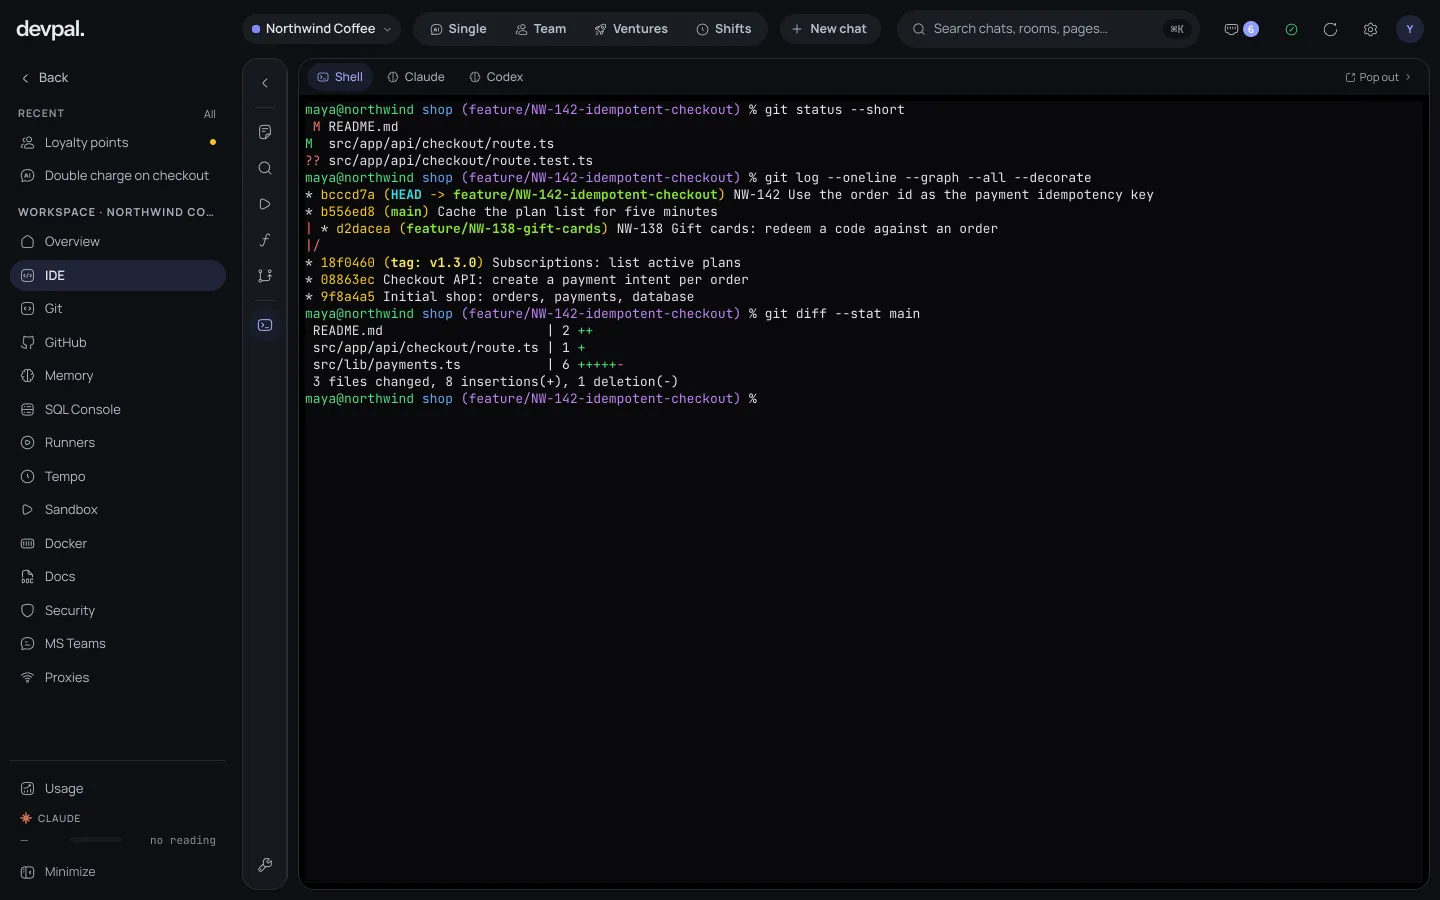Open the SQL Console page

coord(118,409)
